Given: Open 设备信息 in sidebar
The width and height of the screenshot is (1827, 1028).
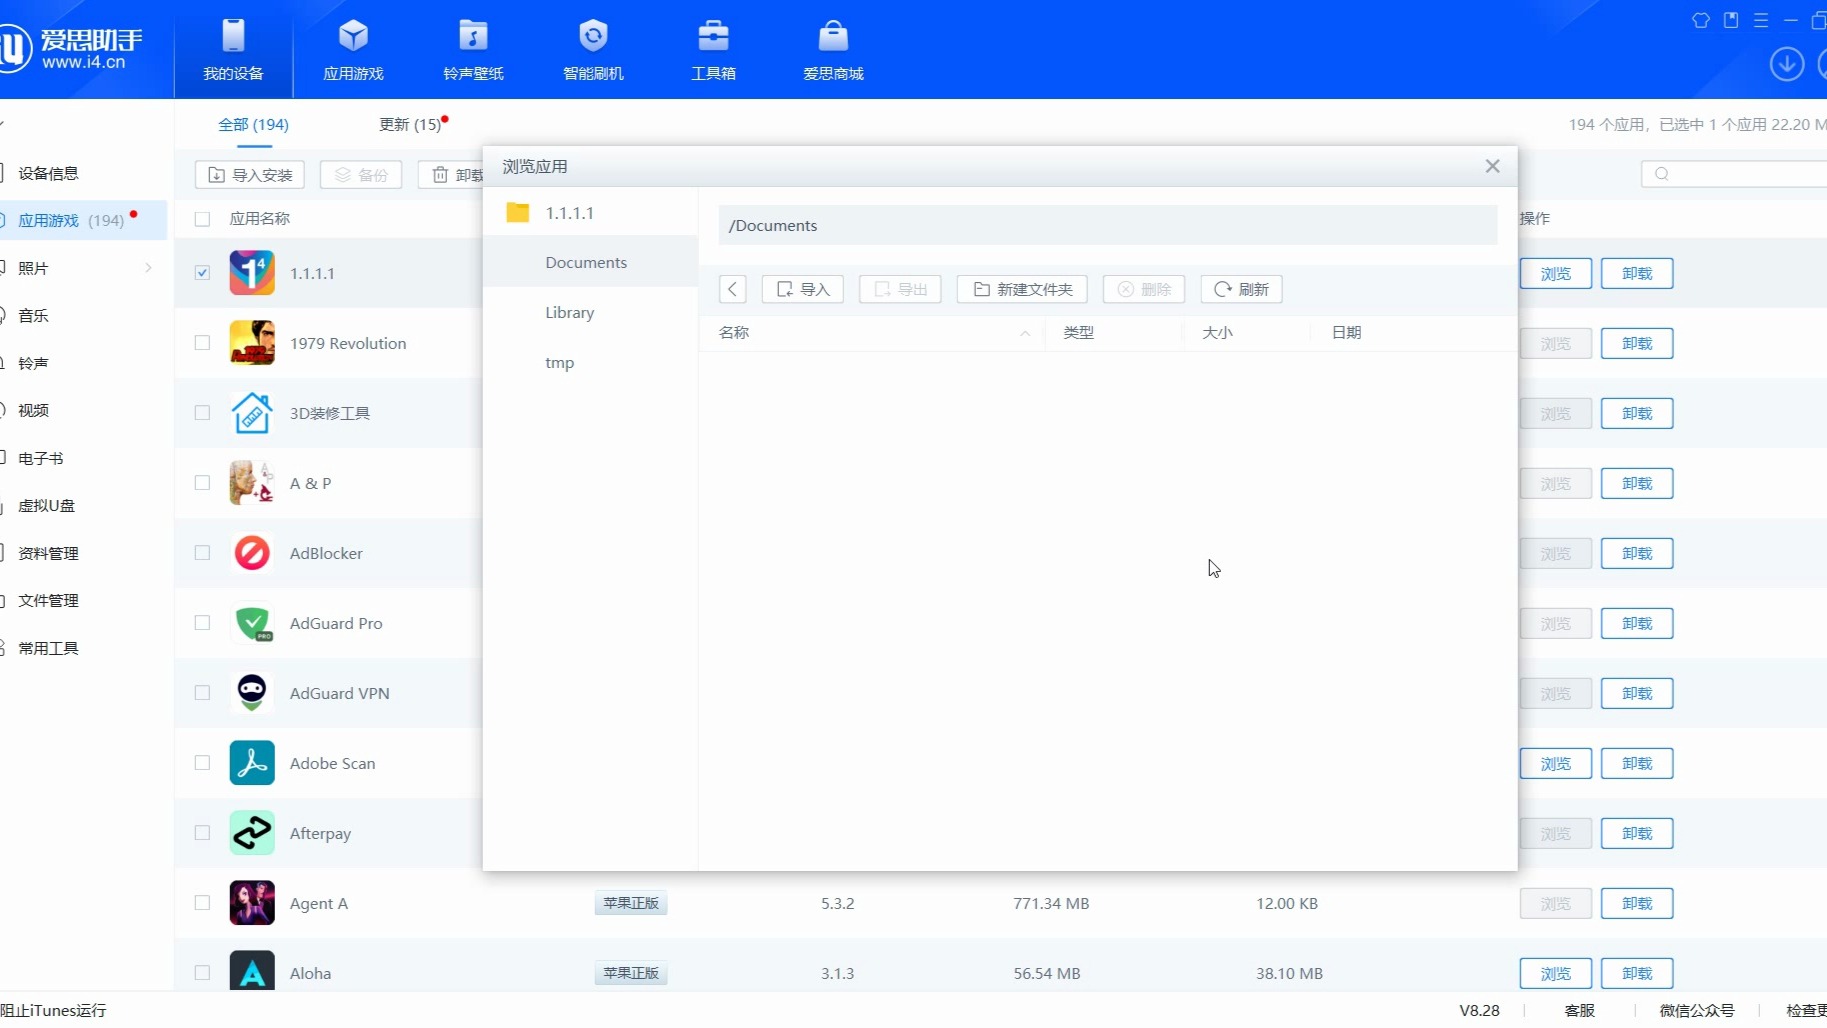Looking at the screenshot, I should pos(48,173).
